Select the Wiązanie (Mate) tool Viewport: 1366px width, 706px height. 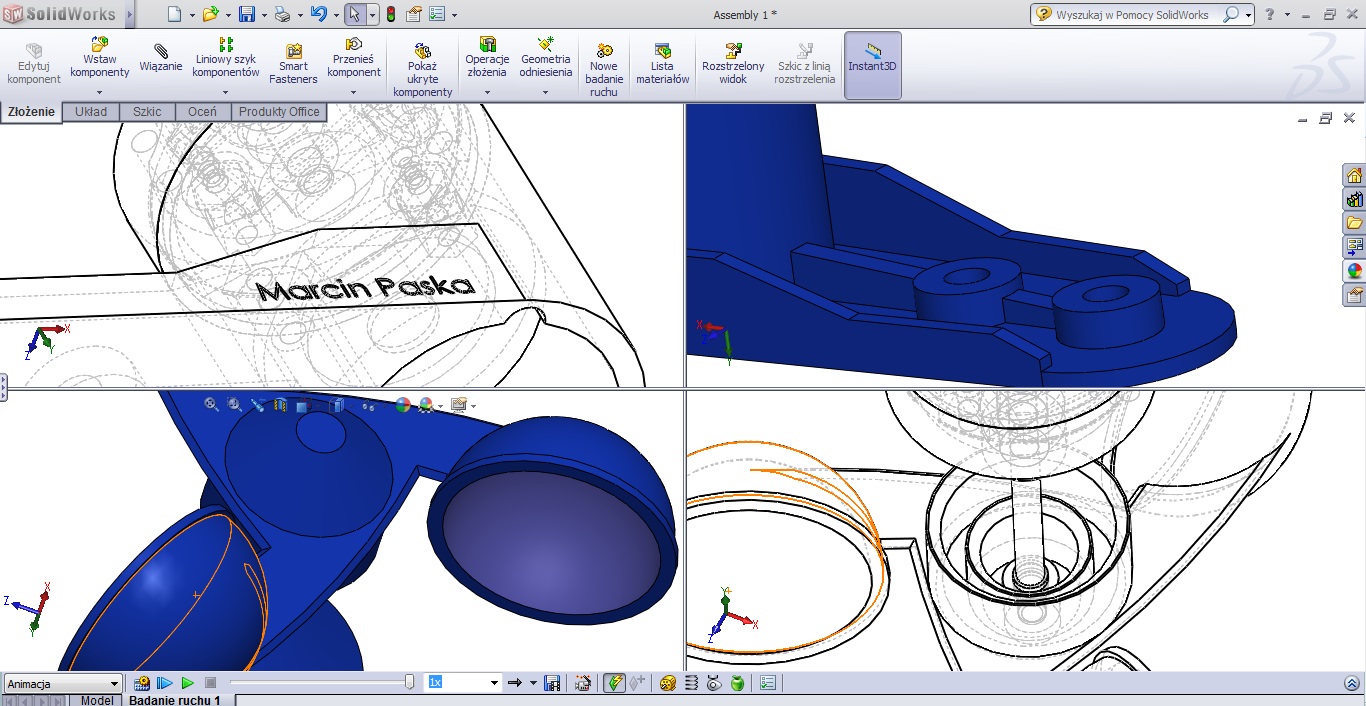pos(161,60)
